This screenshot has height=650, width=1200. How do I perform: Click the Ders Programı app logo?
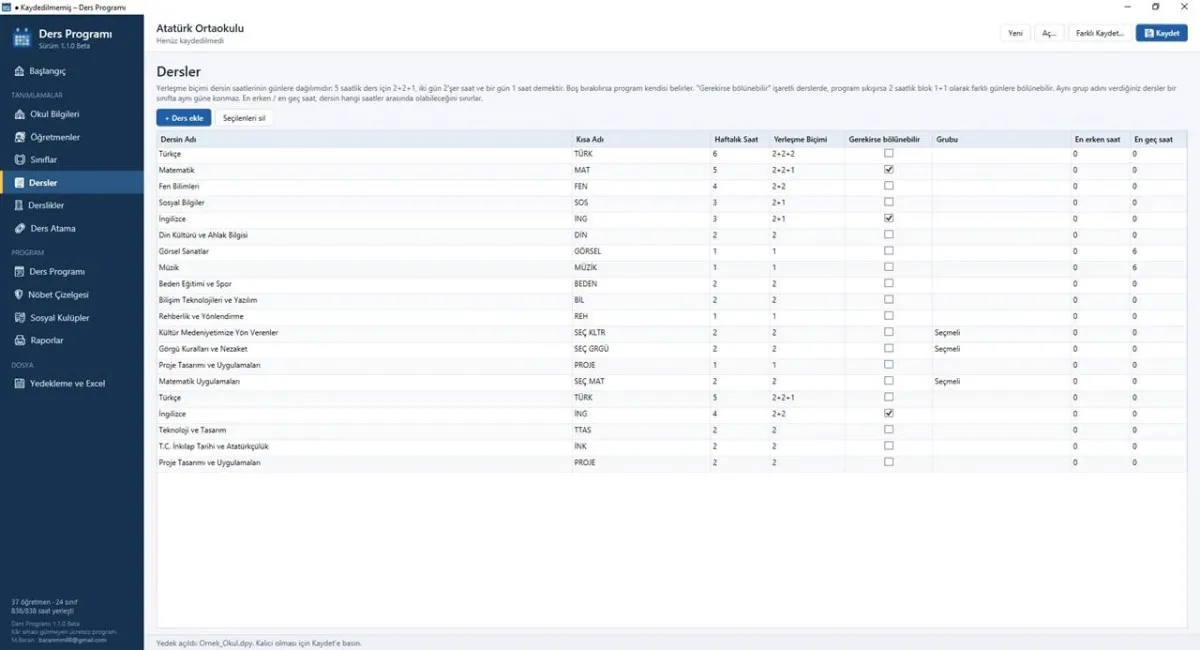pyautogui.click(x=22, y=38)
